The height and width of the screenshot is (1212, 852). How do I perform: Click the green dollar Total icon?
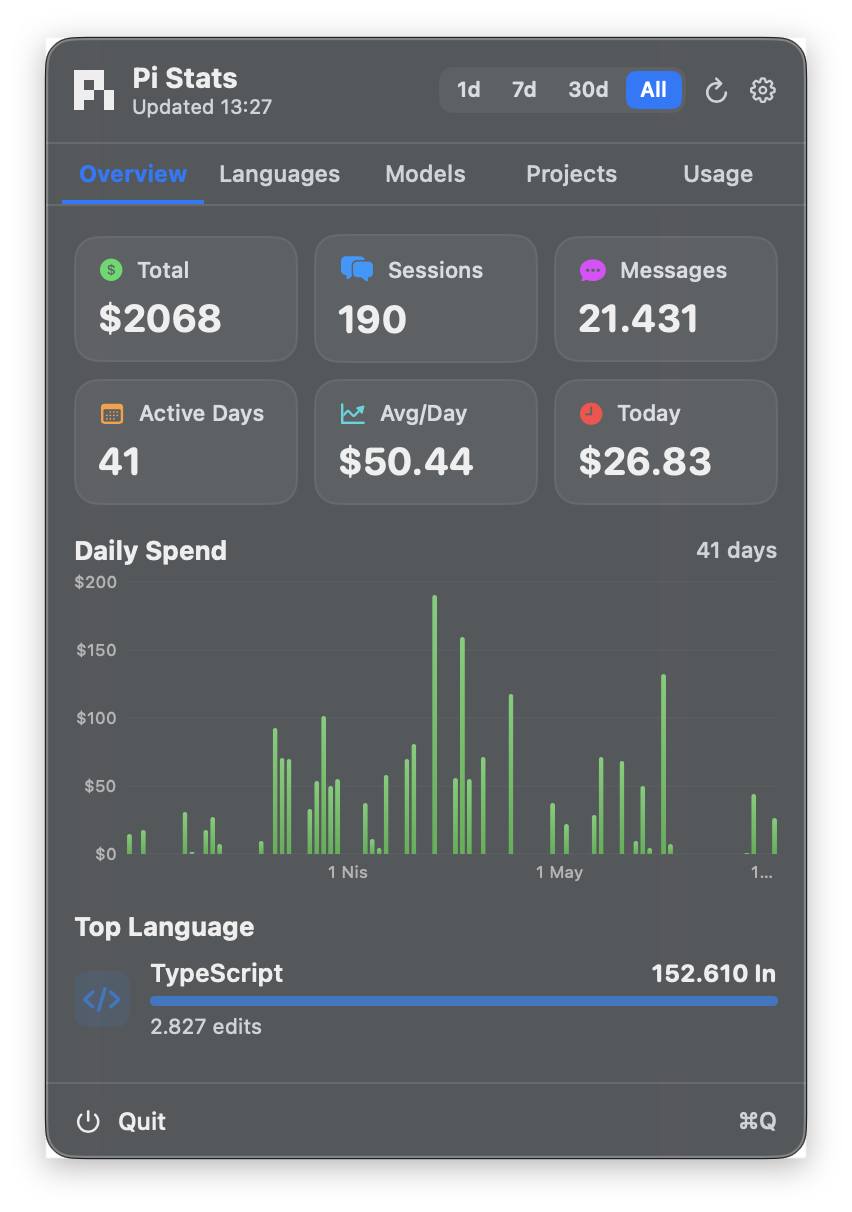(112, 270)
